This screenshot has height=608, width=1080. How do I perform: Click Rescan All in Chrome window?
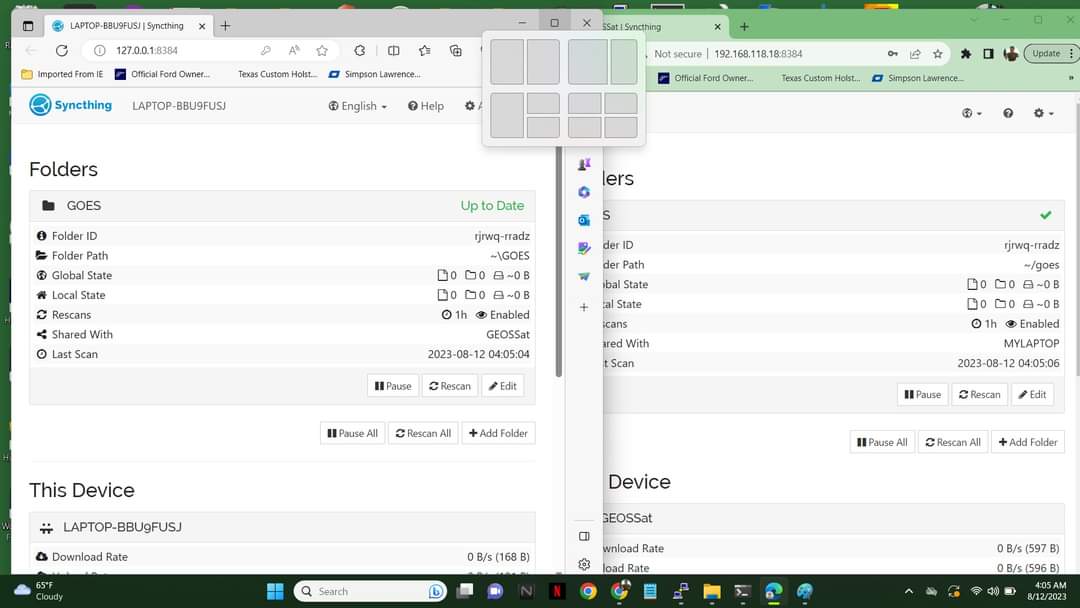tap(953, 442)
